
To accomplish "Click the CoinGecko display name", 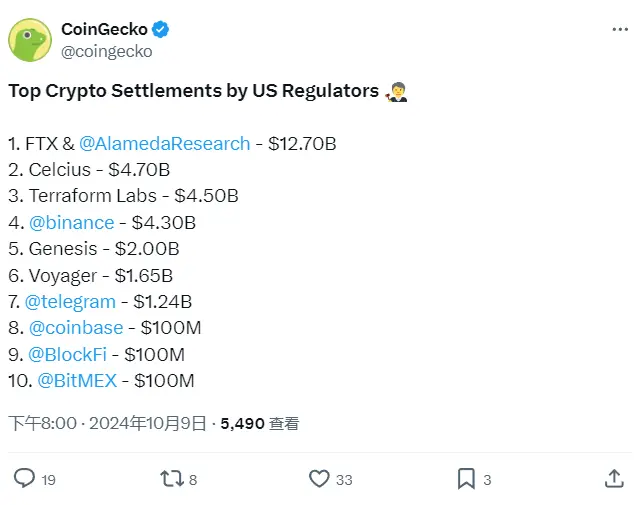I will (105, 30).
